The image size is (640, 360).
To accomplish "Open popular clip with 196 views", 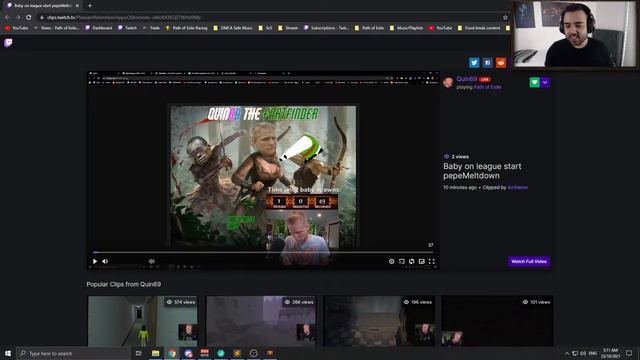I will (x=379, y=321).
